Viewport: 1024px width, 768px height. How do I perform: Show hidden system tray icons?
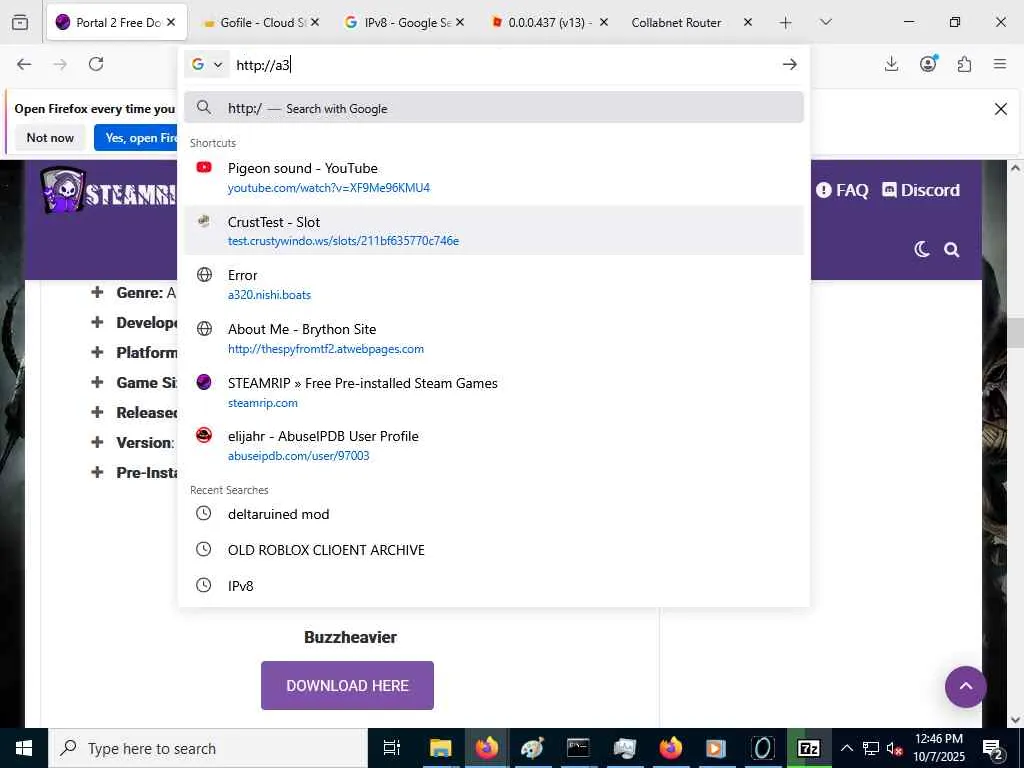pyautogui.click(x=846, y=748)
